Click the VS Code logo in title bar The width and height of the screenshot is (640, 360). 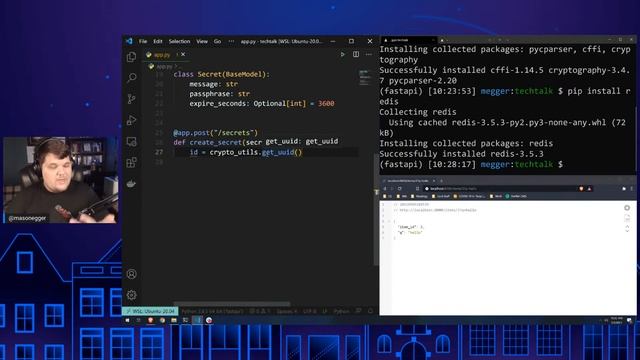[129, 41]
